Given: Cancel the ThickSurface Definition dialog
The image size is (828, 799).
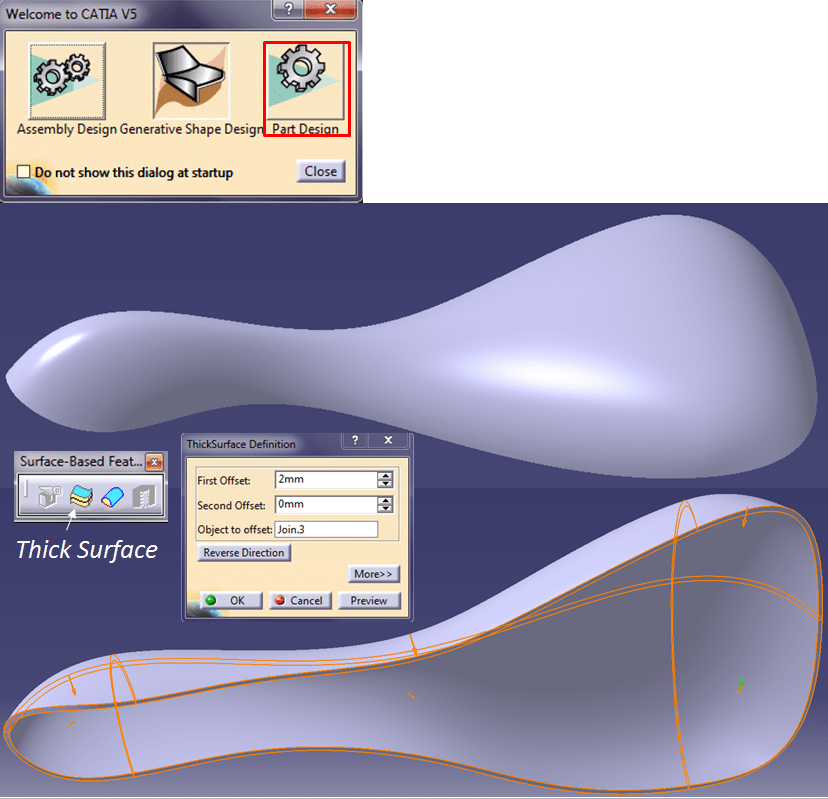Looking at the screenshot, I should click(299, 601).
